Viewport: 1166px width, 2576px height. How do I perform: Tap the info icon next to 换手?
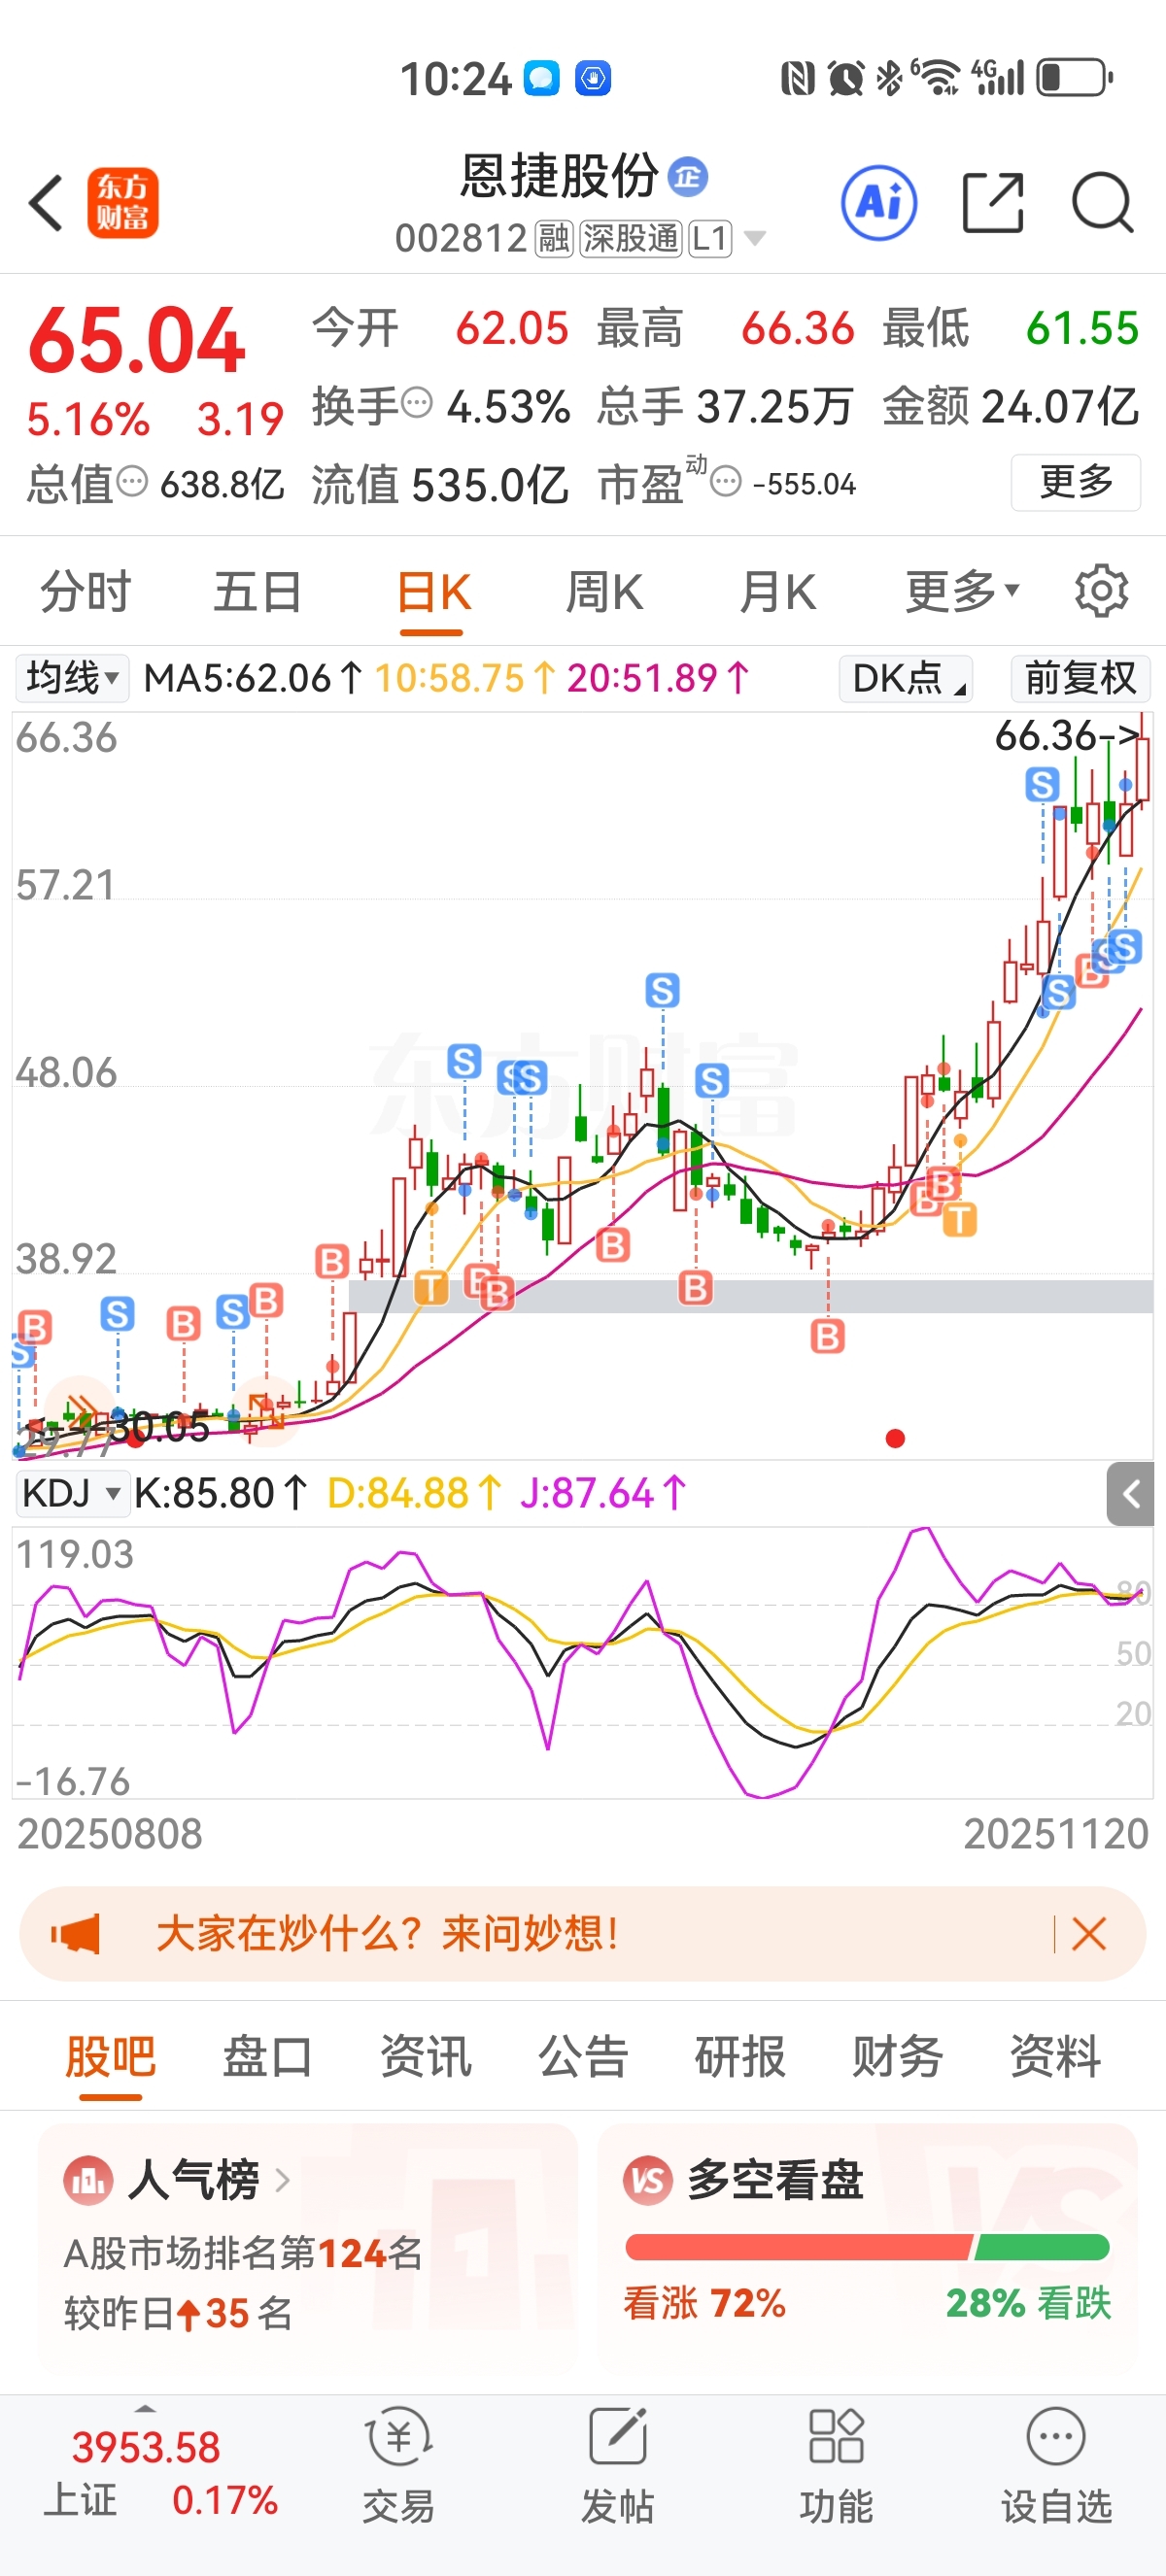[416, 404]
